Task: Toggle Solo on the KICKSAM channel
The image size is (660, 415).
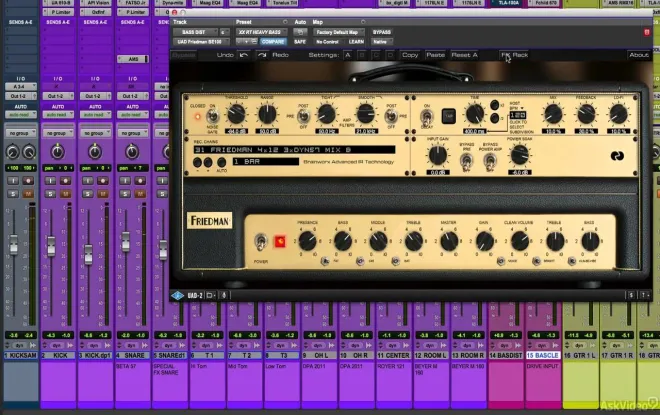Action: coord(13,194)
